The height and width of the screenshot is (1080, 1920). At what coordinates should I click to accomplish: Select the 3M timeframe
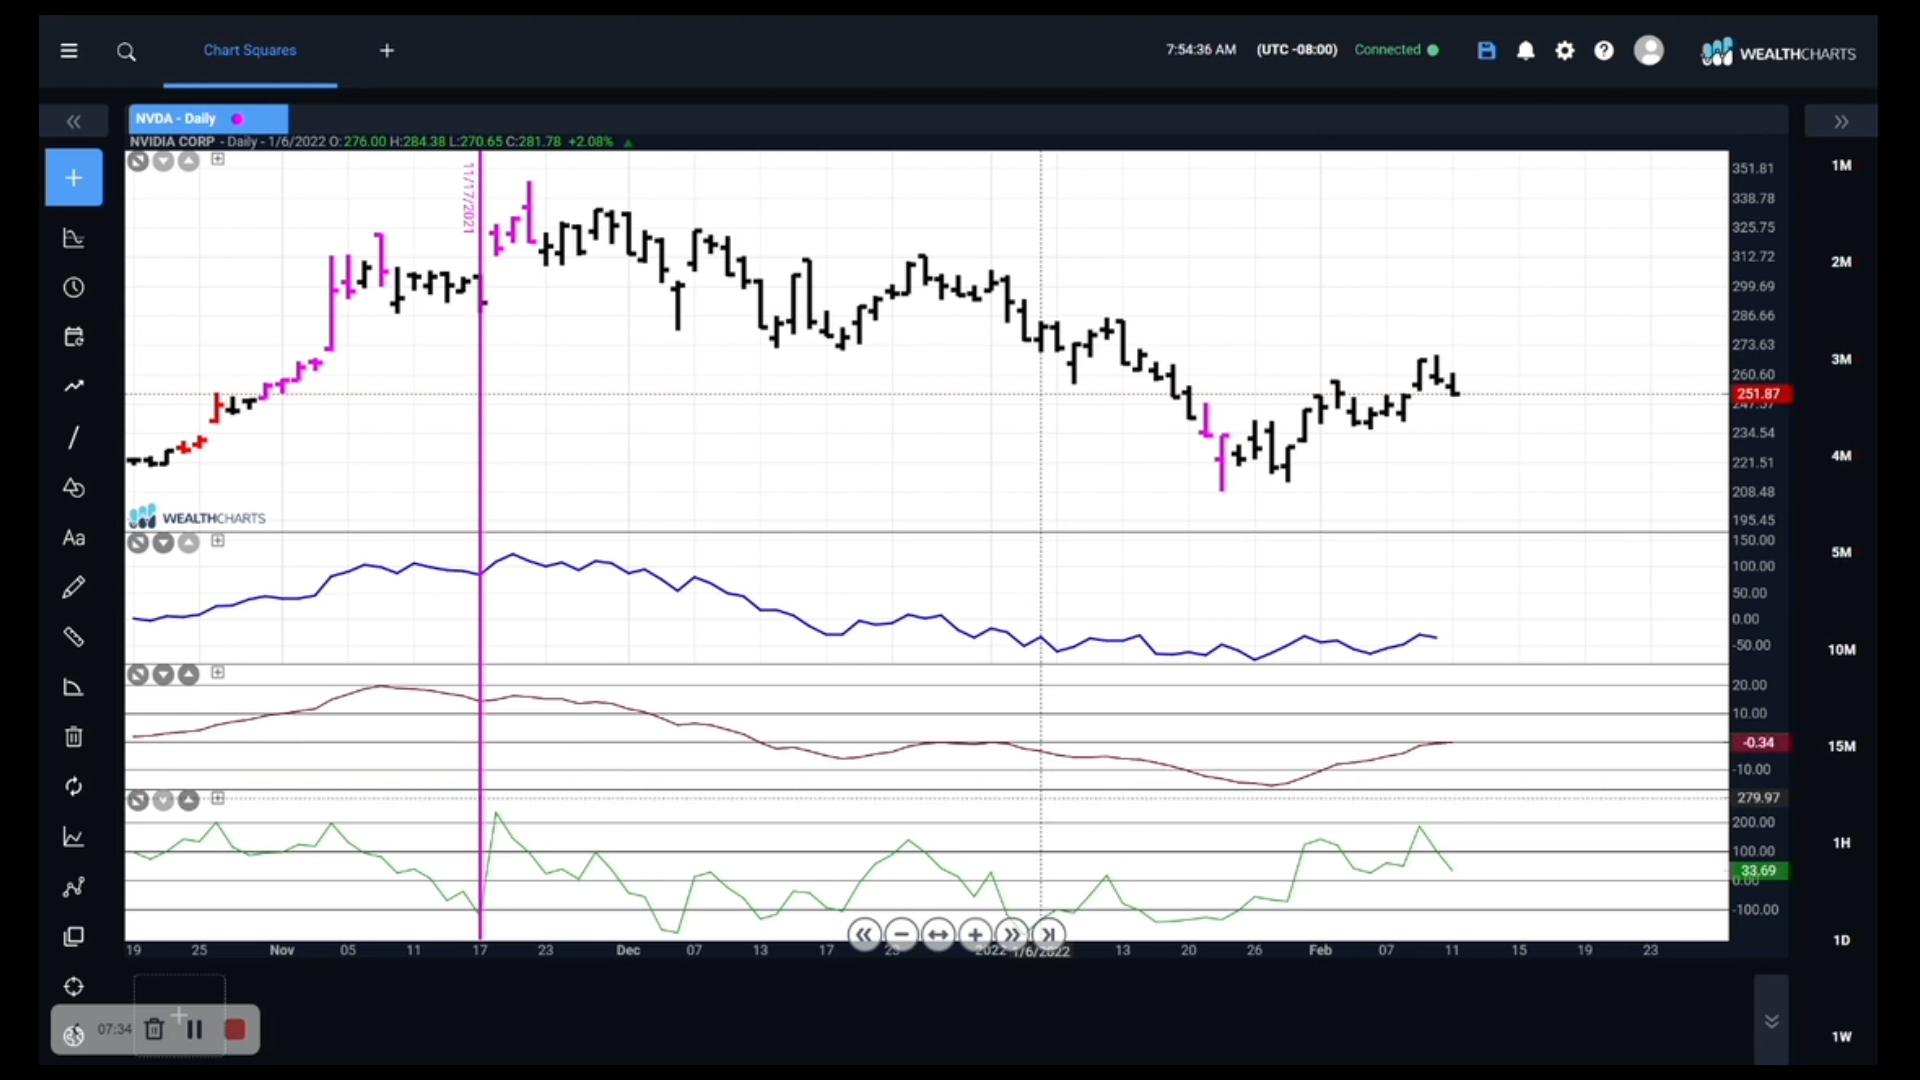click(1841, 359)
